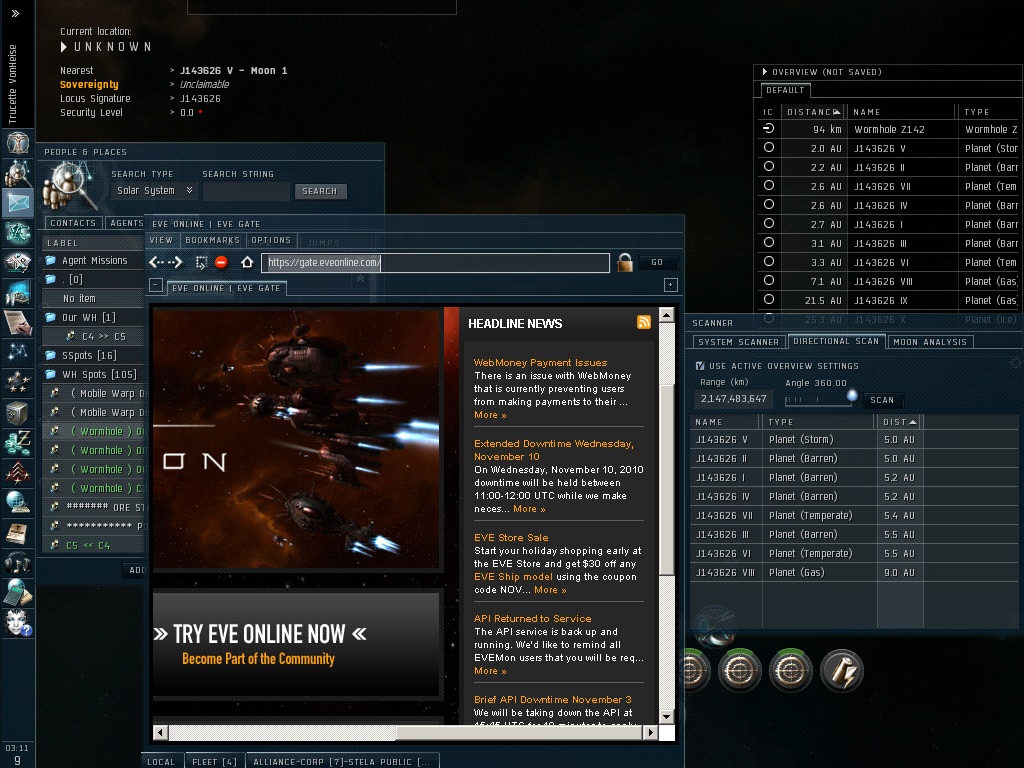Open the System Scanner tab
Screen dimensions: 1024x768
tap(739, 342)
